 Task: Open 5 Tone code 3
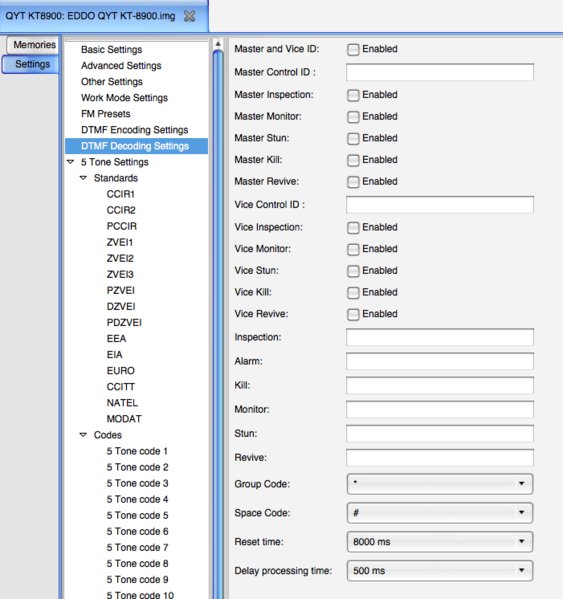click(138, 483)
